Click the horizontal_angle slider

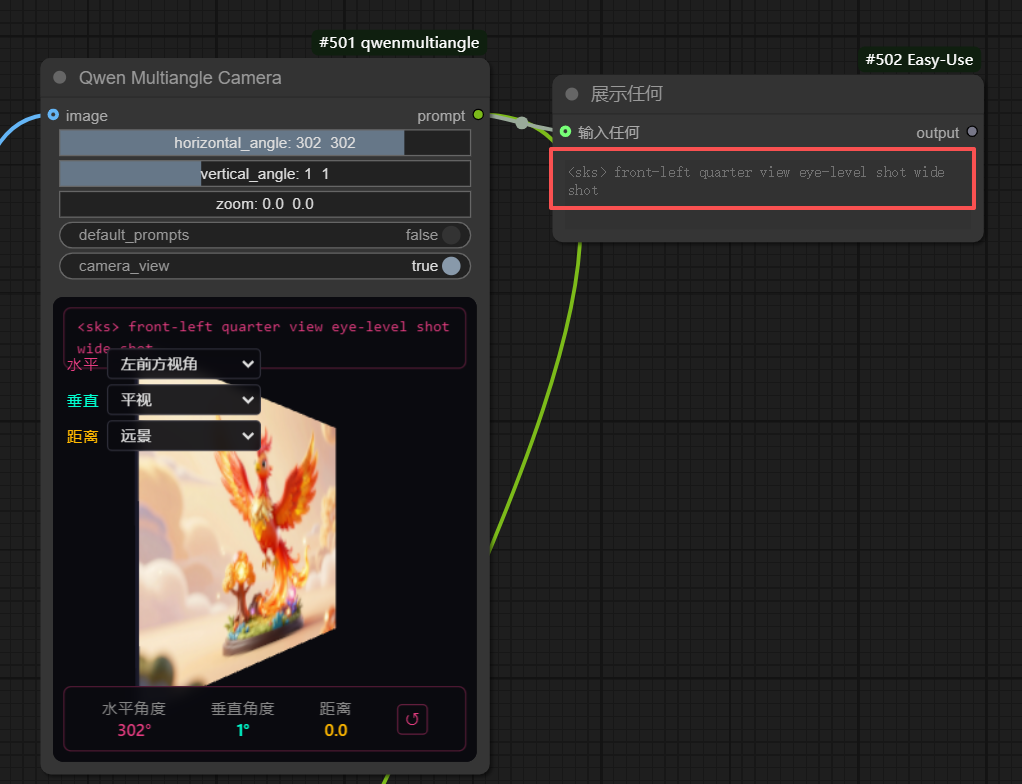coord(264,143)
